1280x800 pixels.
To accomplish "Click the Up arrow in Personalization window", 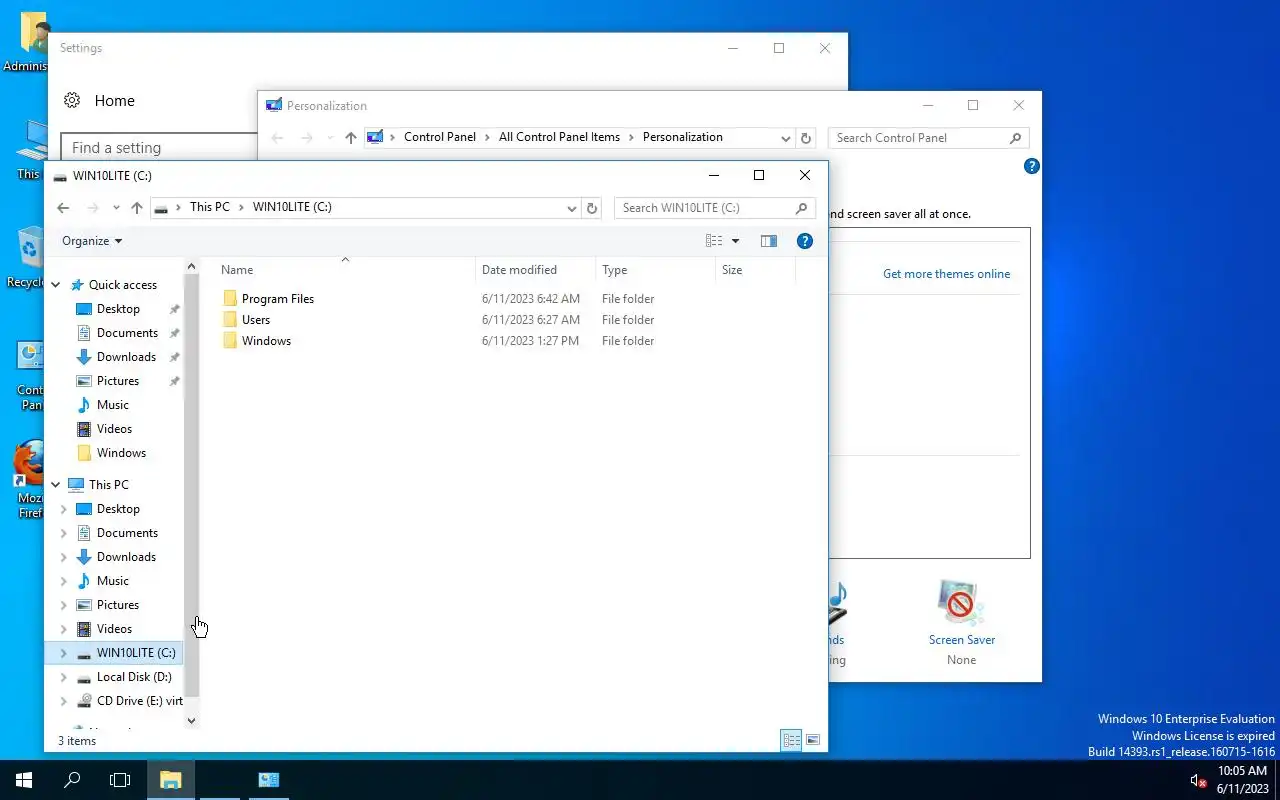I will [x=351, y=138].
